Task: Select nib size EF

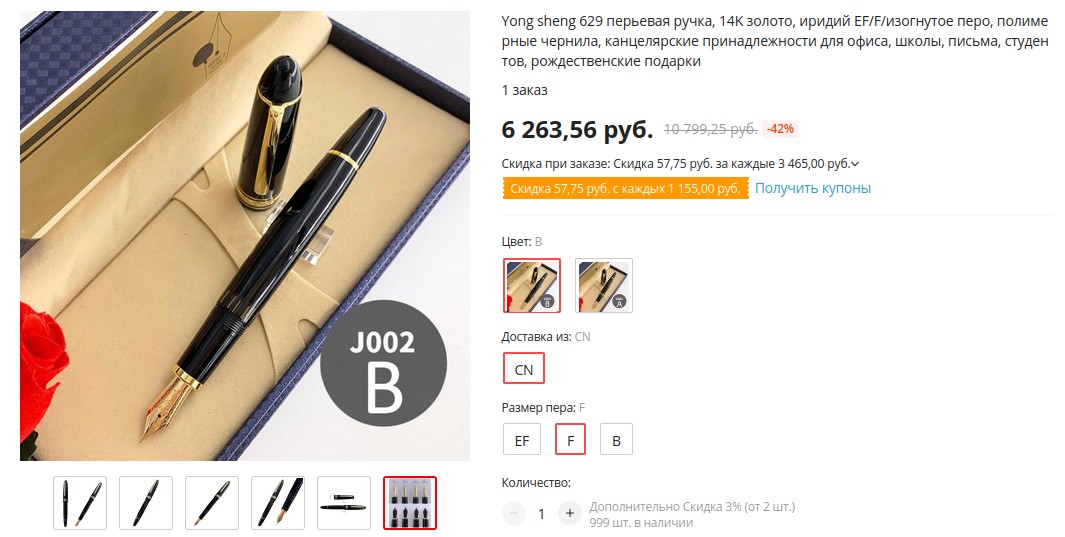Action: [522, 439]
